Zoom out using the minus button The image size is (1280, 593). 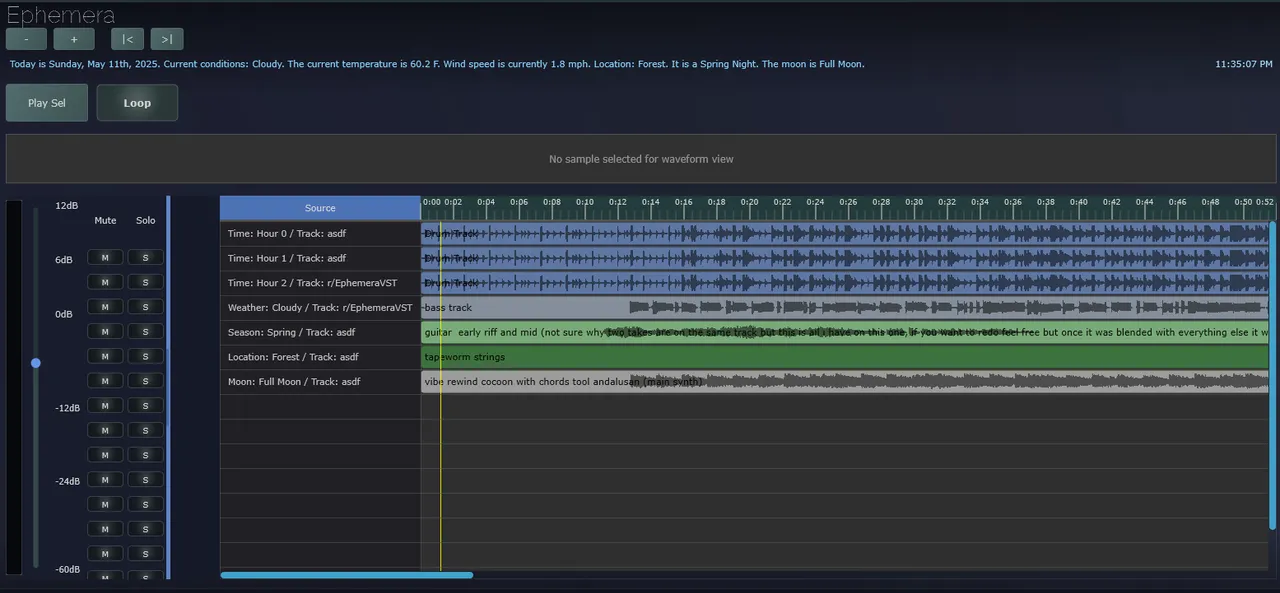(25, 38)
